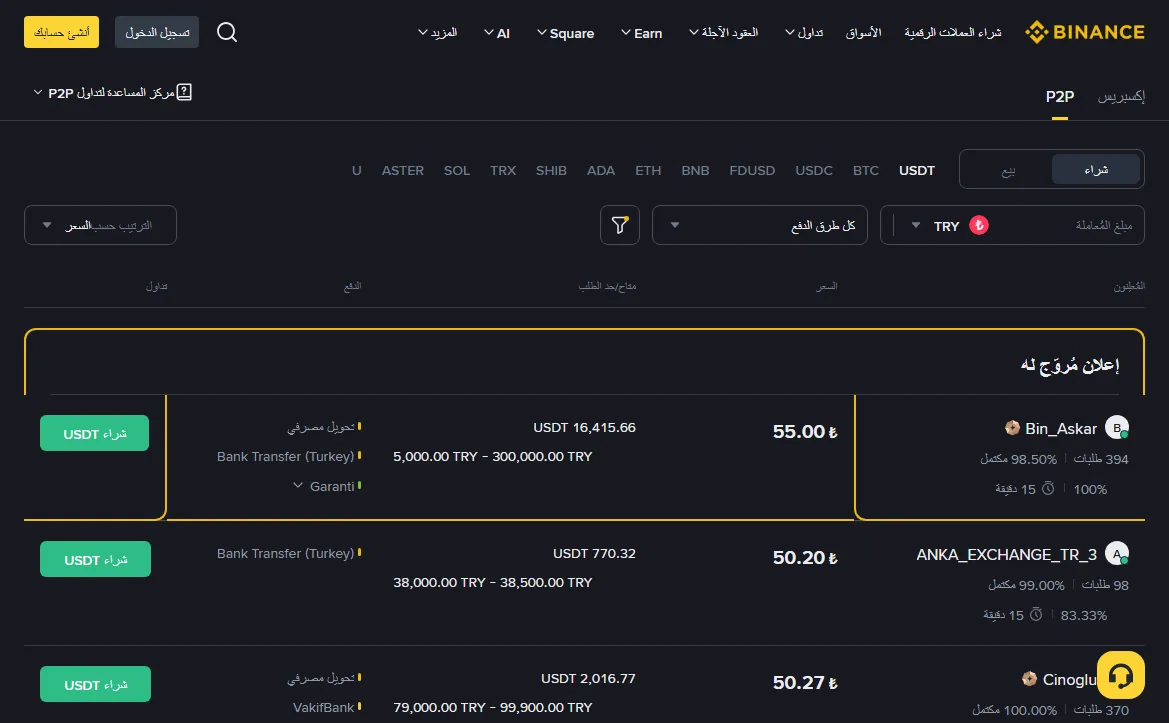The image size is (1169, 723).
Task: Open the ANKA_EXCHANGE_TR_3 advertiser profile link
Action: click(x=1006, y=555)
